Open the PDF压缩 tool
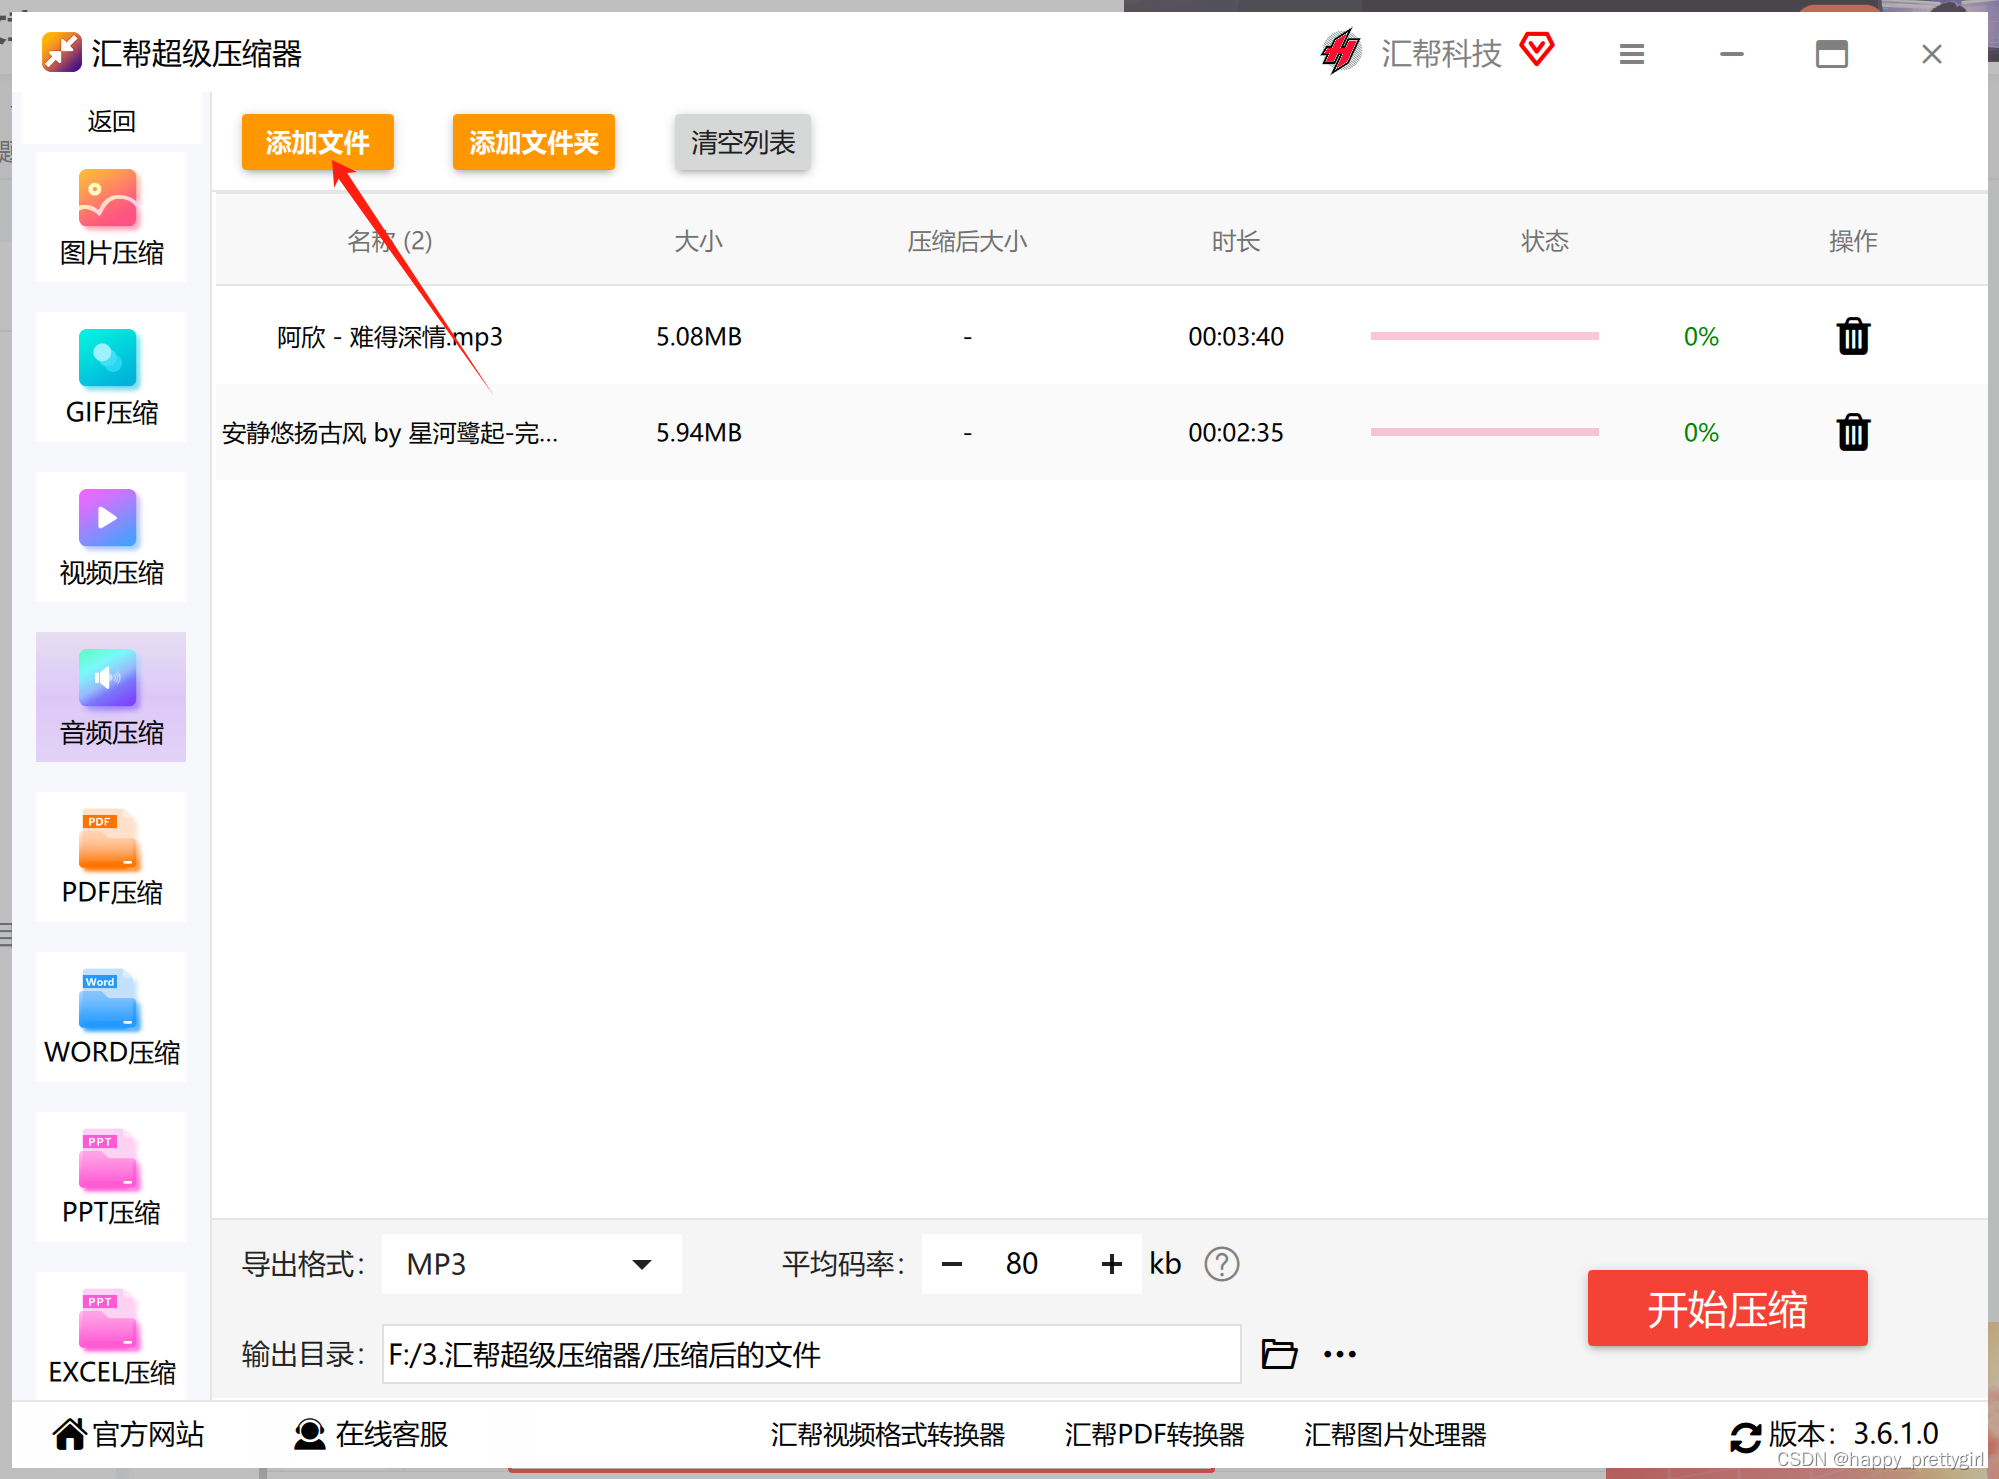This screenshot has width=1999, height=1479. pyautogui.click(x=110, y=857)
